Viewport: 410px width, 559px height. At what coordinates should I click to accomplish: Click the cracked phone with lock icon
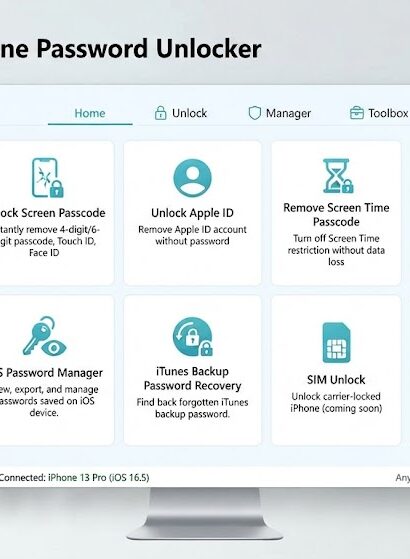[48, 178]
